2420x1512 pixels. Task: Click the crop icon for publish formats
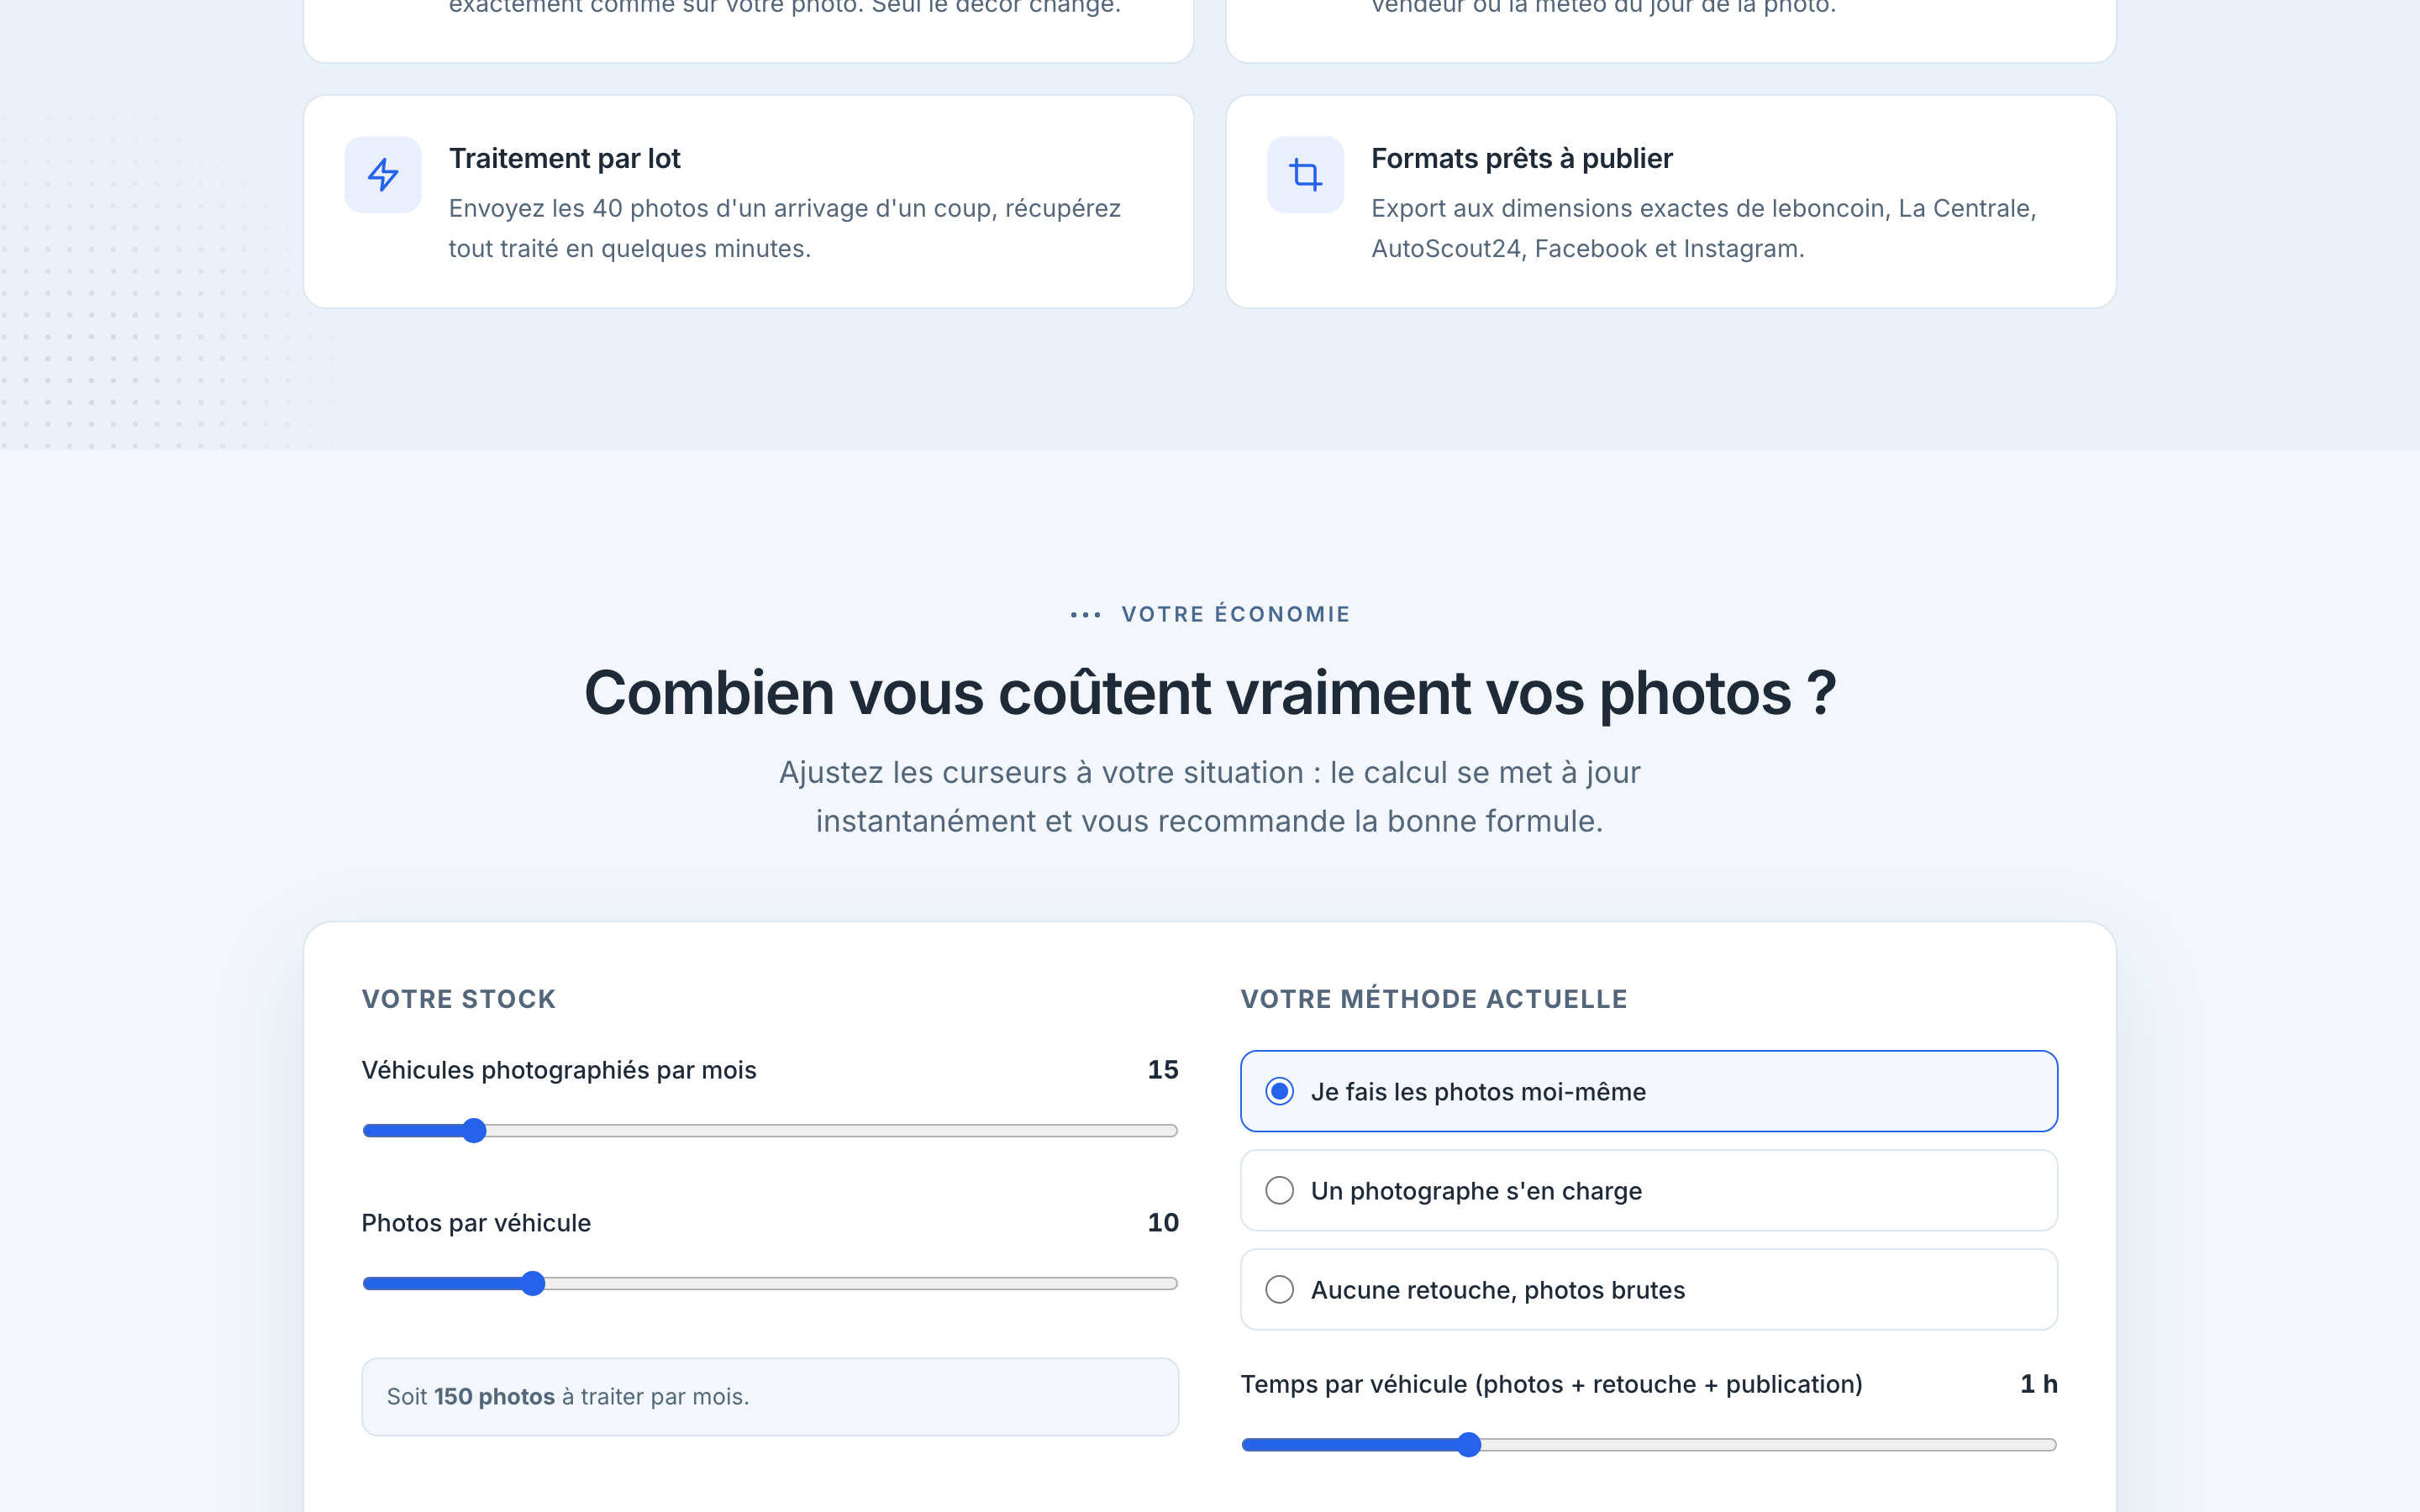(1305, 175)
